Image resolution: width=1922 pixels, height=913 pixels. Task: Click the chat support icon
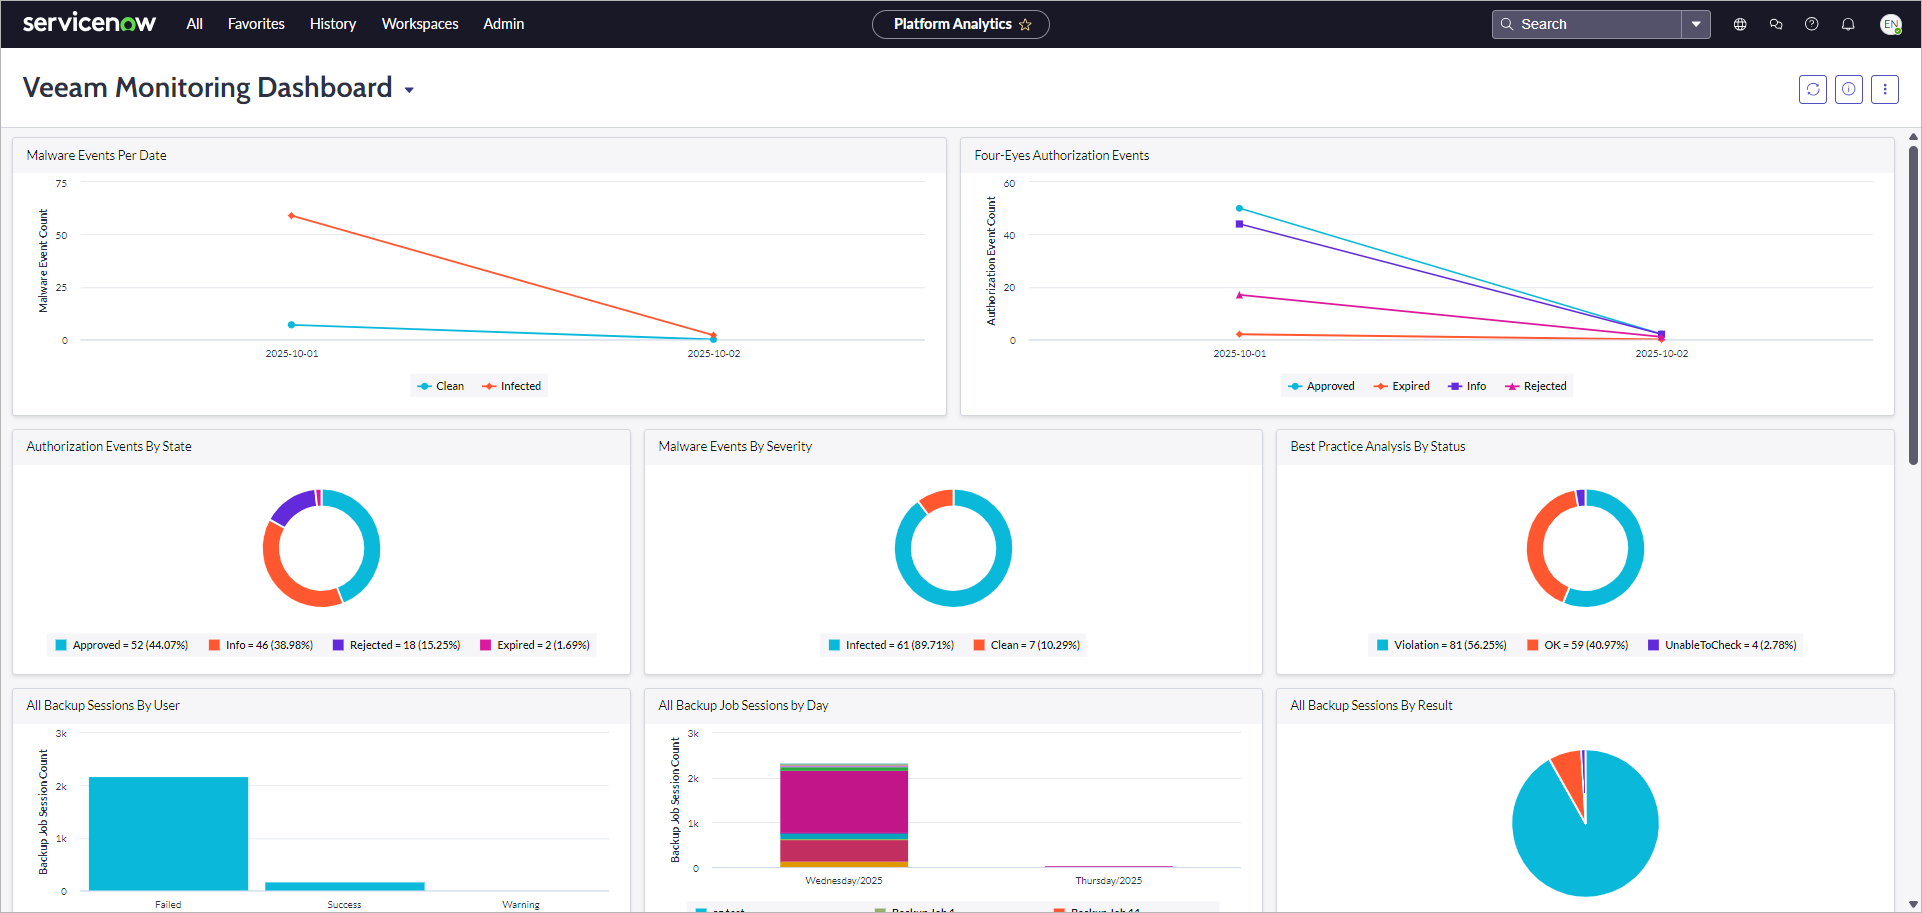1776,24
